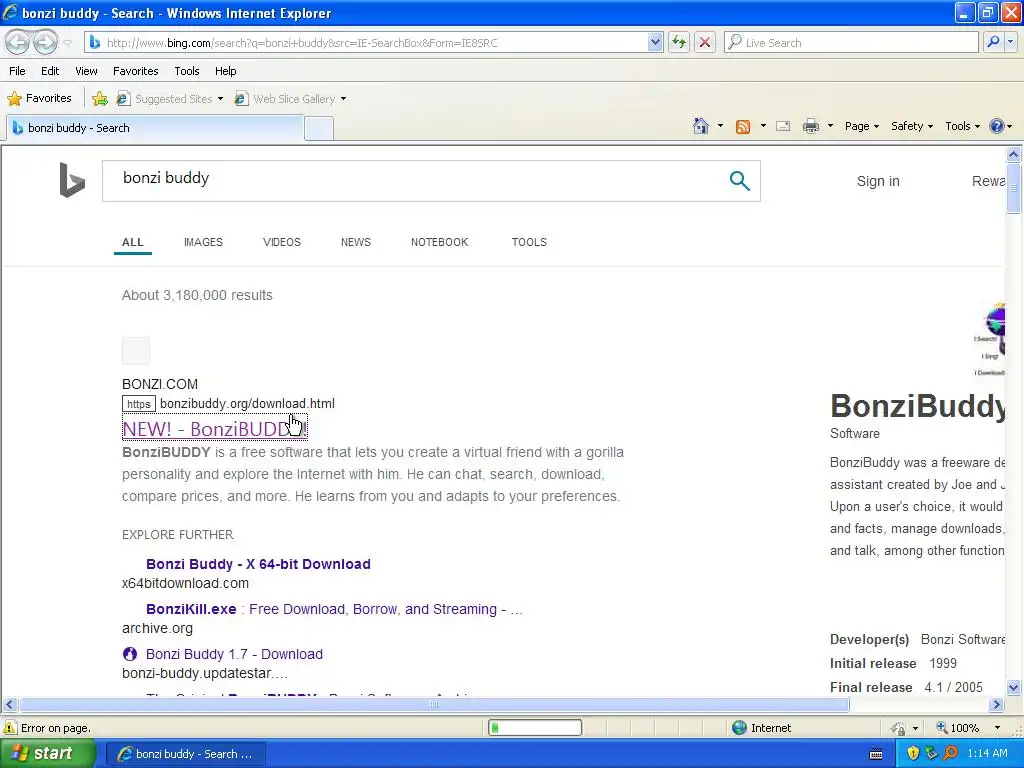Click the Bing search magnifier icon
Viewport: 1024px width, 768px height.
tap(739, 181)
